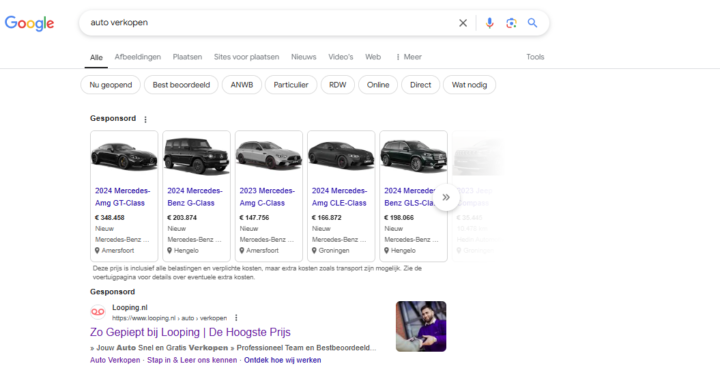The image size is (720, 379).
Task: Open 'Zo Gepiept bij Looping | De Hoogste Prijs'
Action: coord(190,332)
